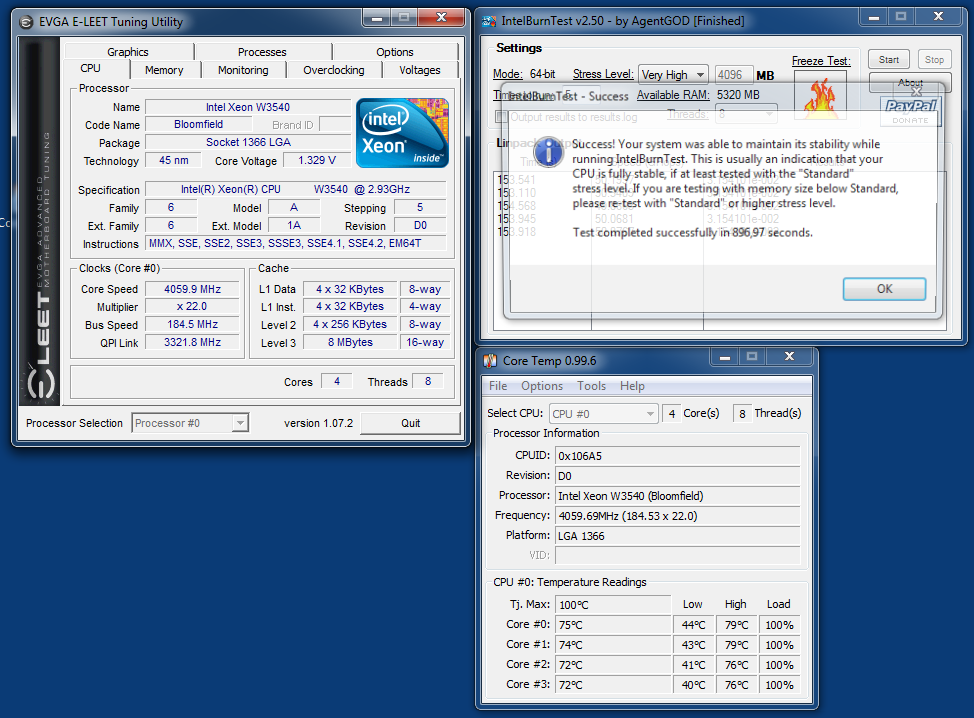The width and height of the screenshot is (974, 718).
Task: Expand the Select CPU dropdown in Core Temp
Action: [x=650, y=414]
